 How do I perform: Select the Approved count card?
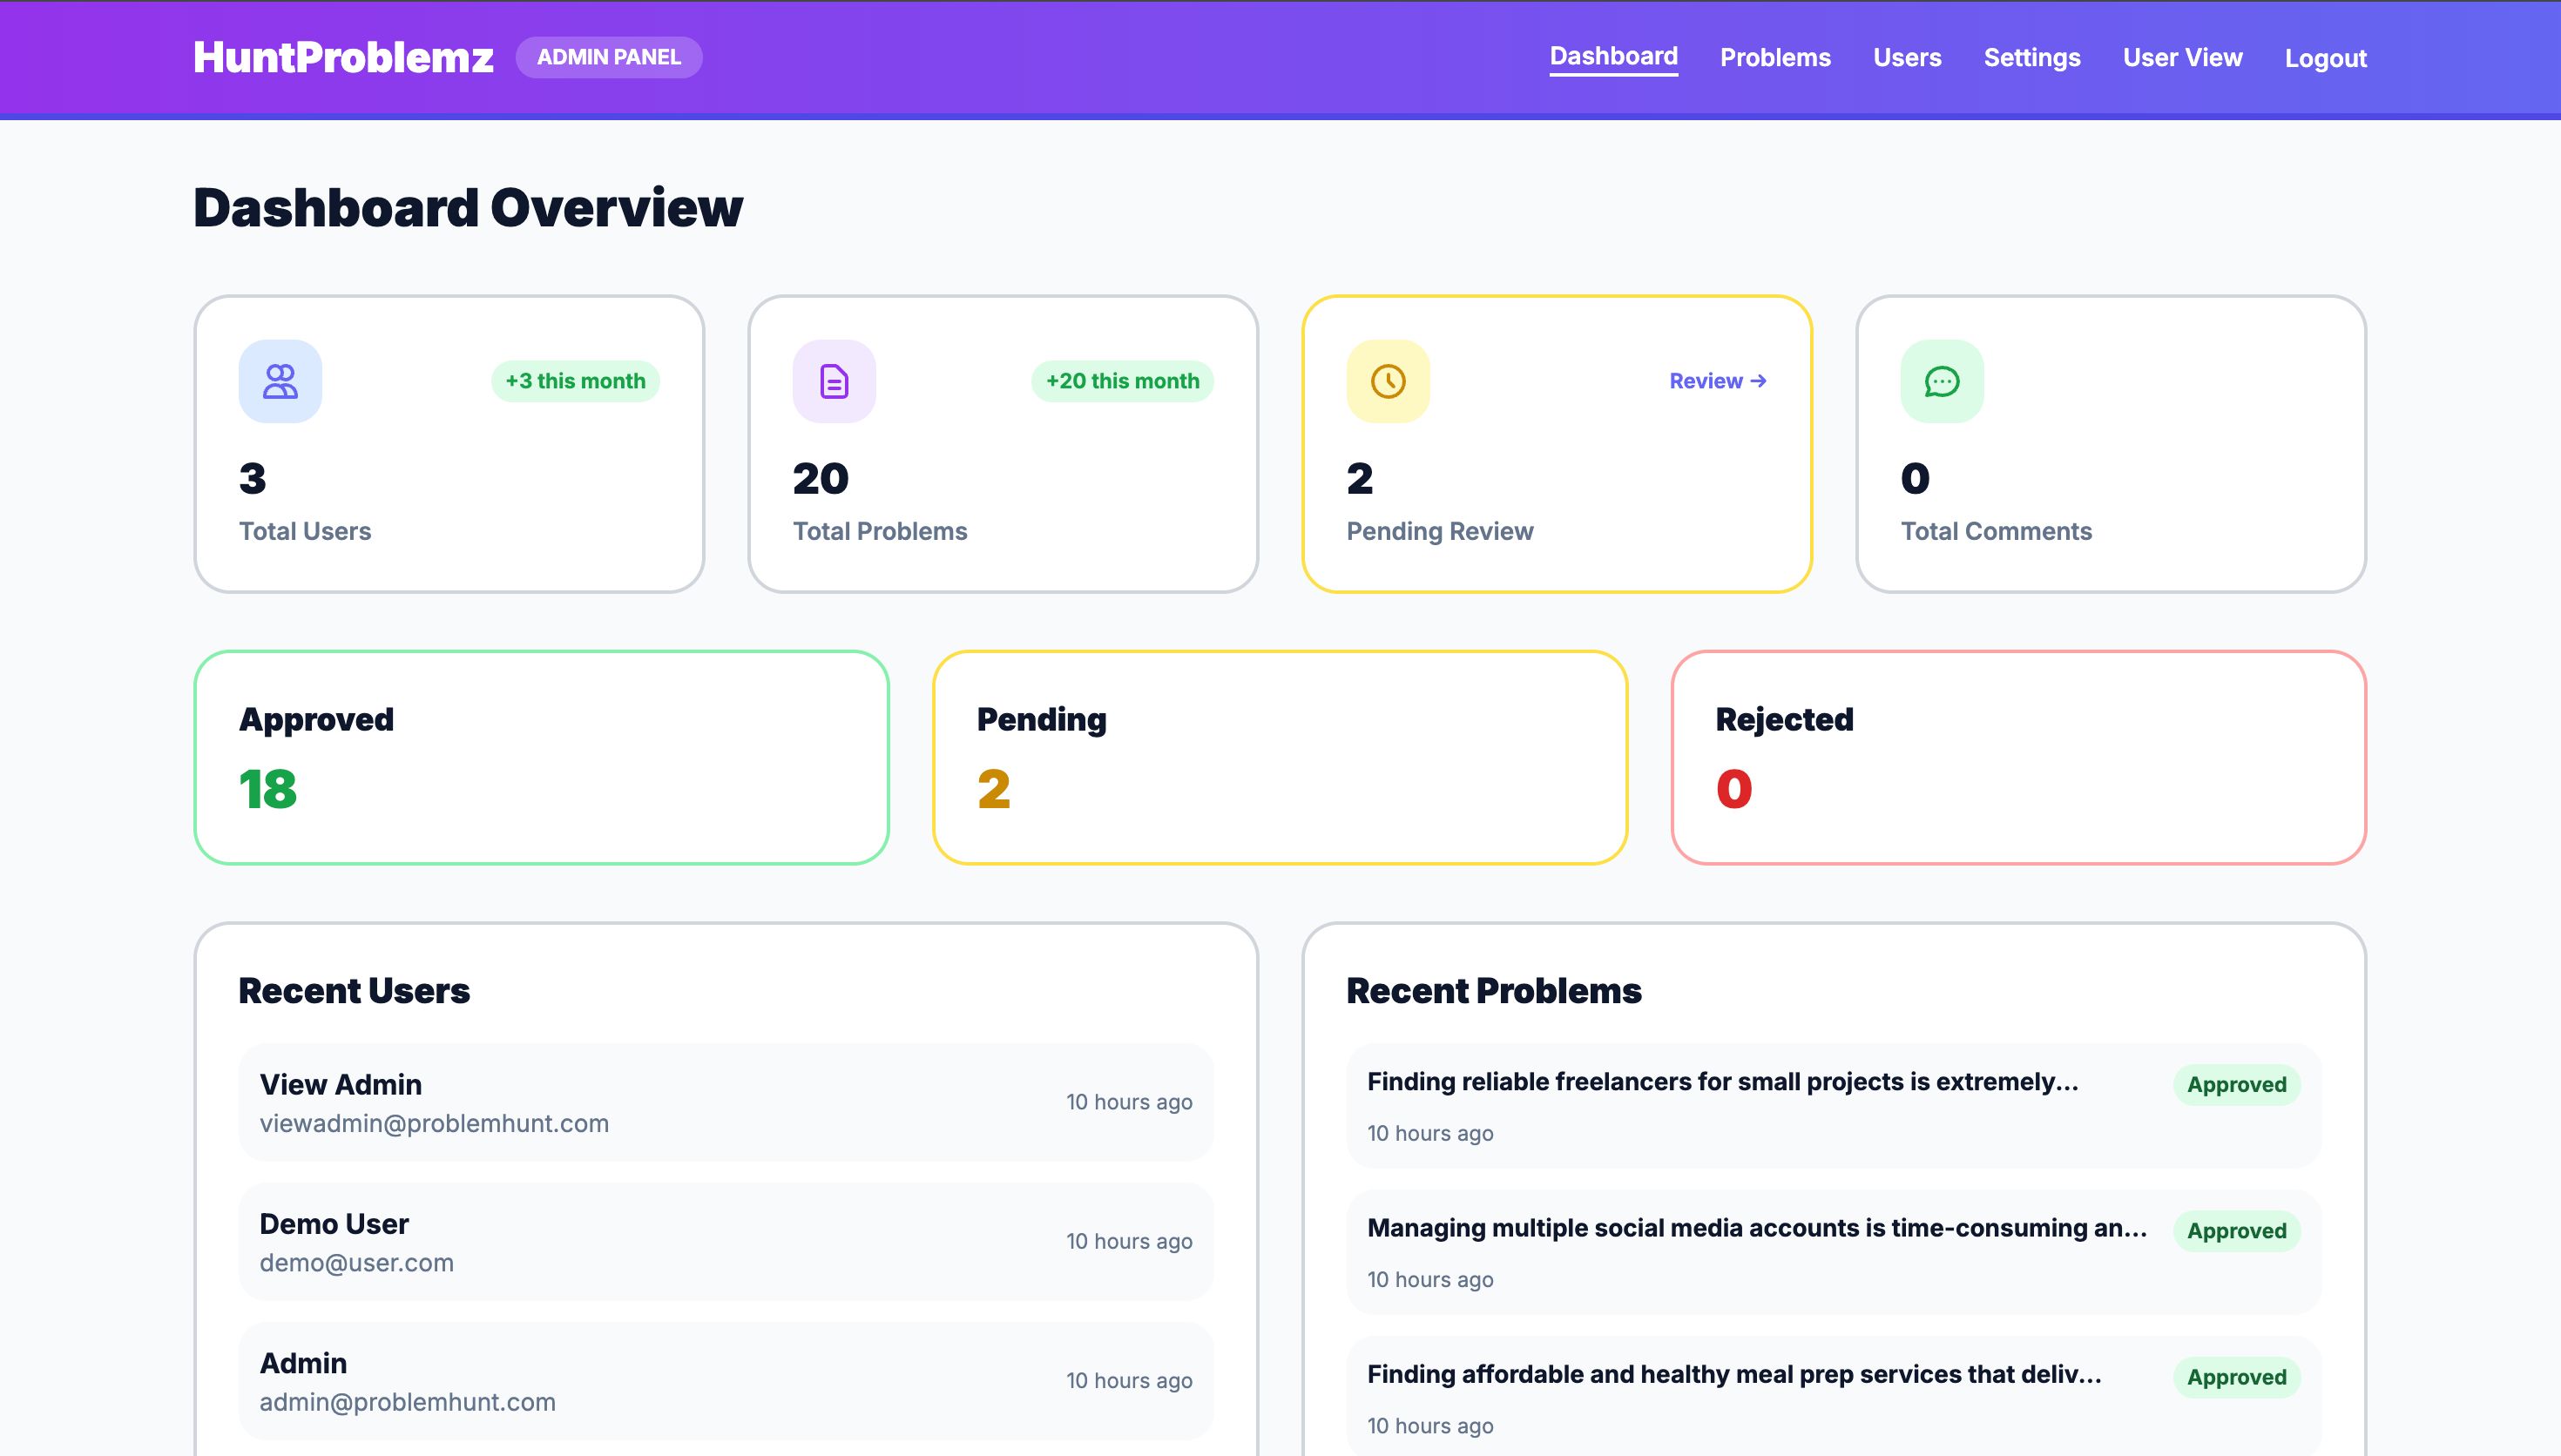(541, 757)
